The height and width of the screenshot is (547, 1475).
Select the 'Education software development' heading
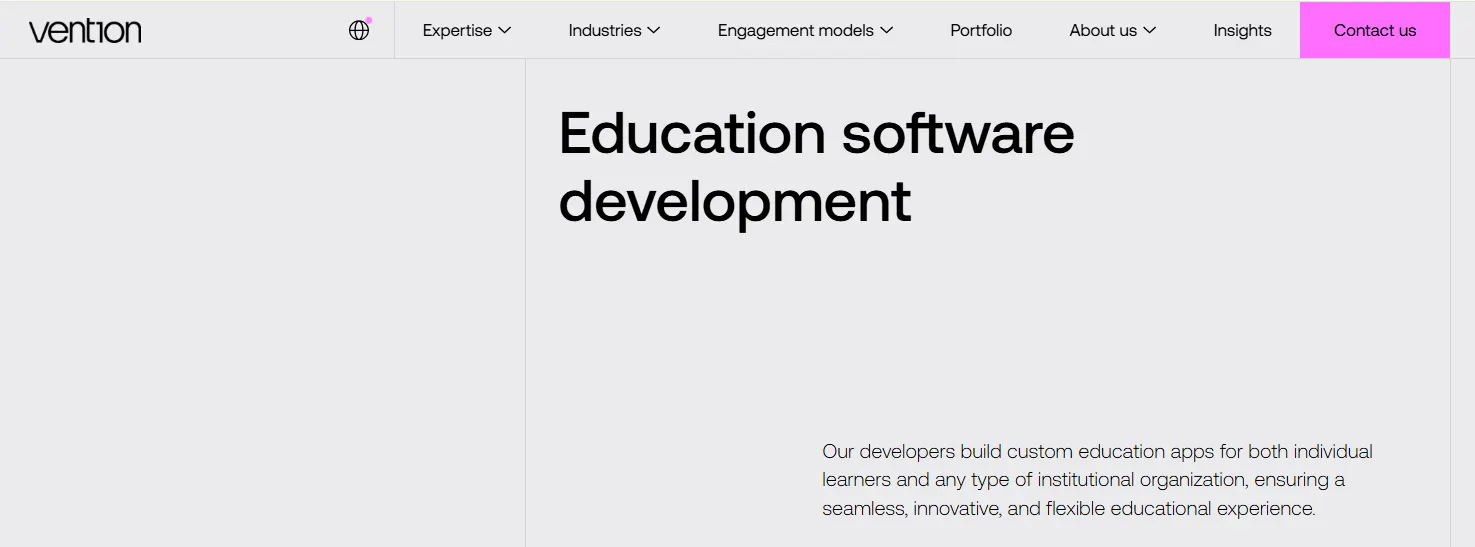tap(816, 167)
